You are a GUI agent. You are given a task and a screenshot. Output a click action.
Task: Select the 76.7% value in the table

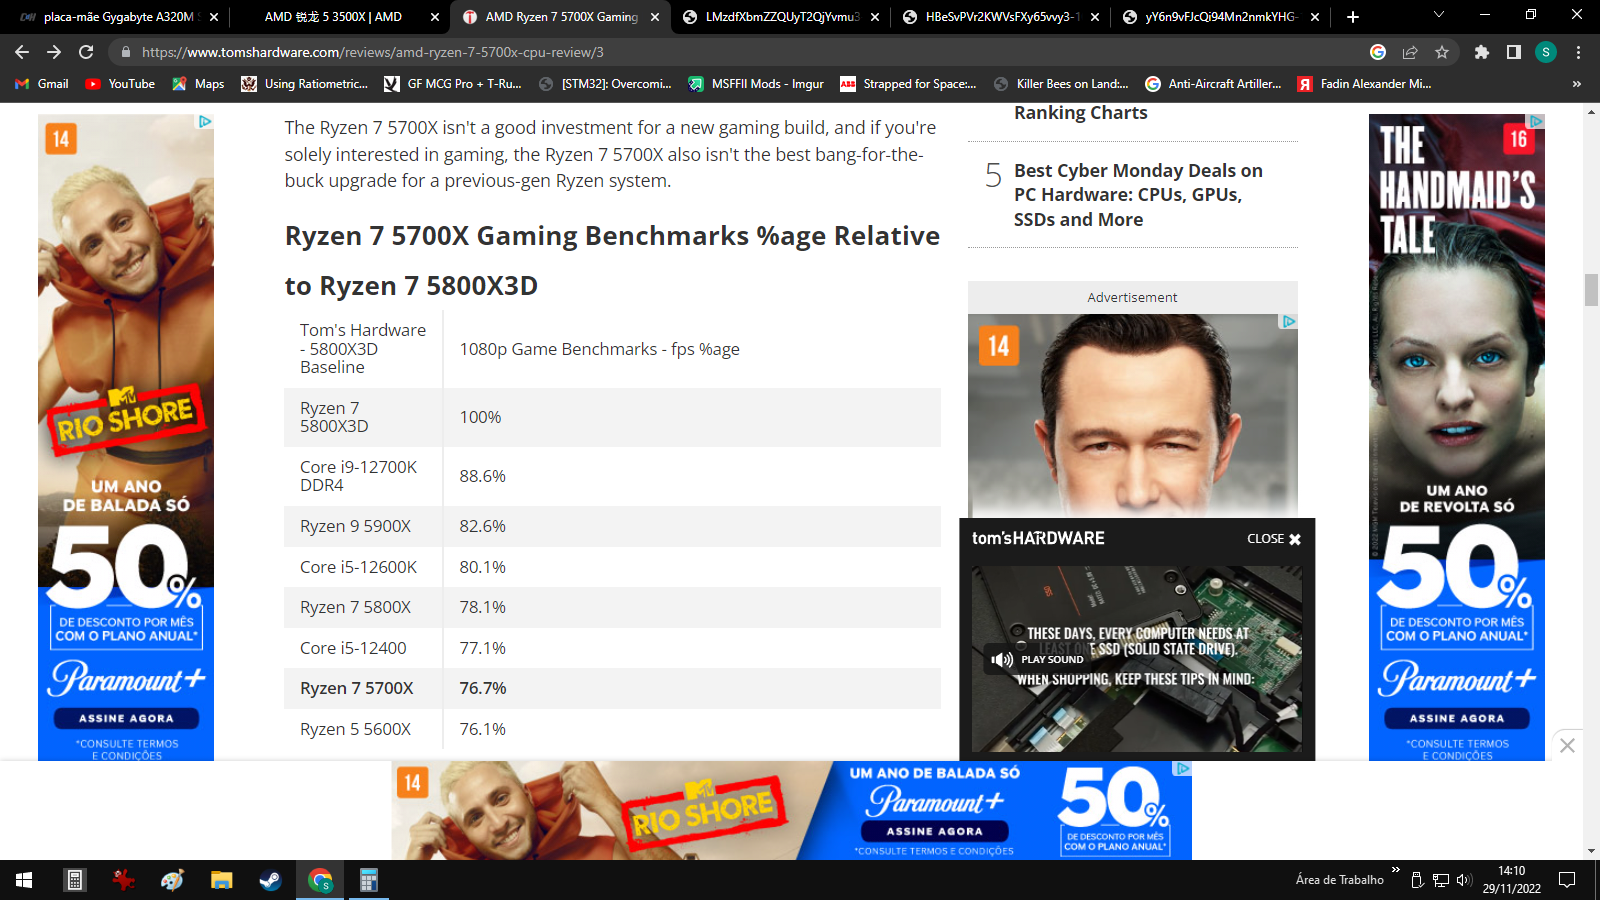483,688
